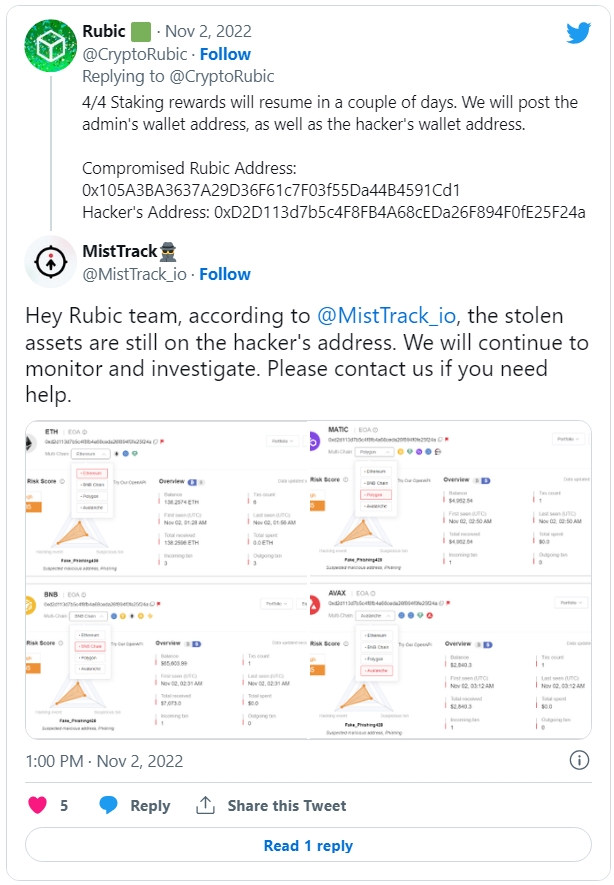This screenshot has height=885, width=614.
Task: Open the AVAX wallet overview screenshot
Action: tap(451, 659)
